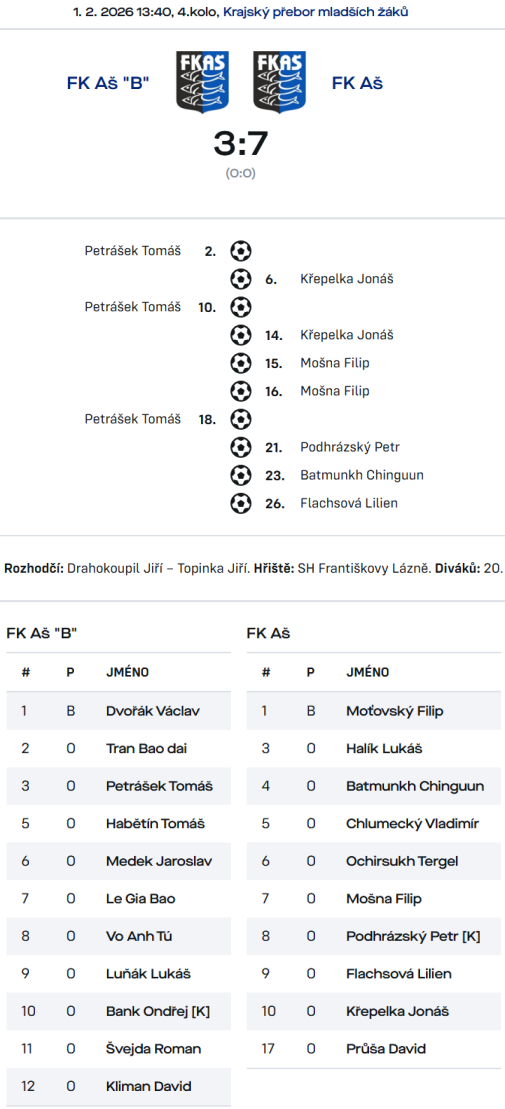This screenshot has height=1109, width=505.
Task: Select Bank Ondřej [K] captain row
Action: pyautogui.click(x=119, y=1011)
